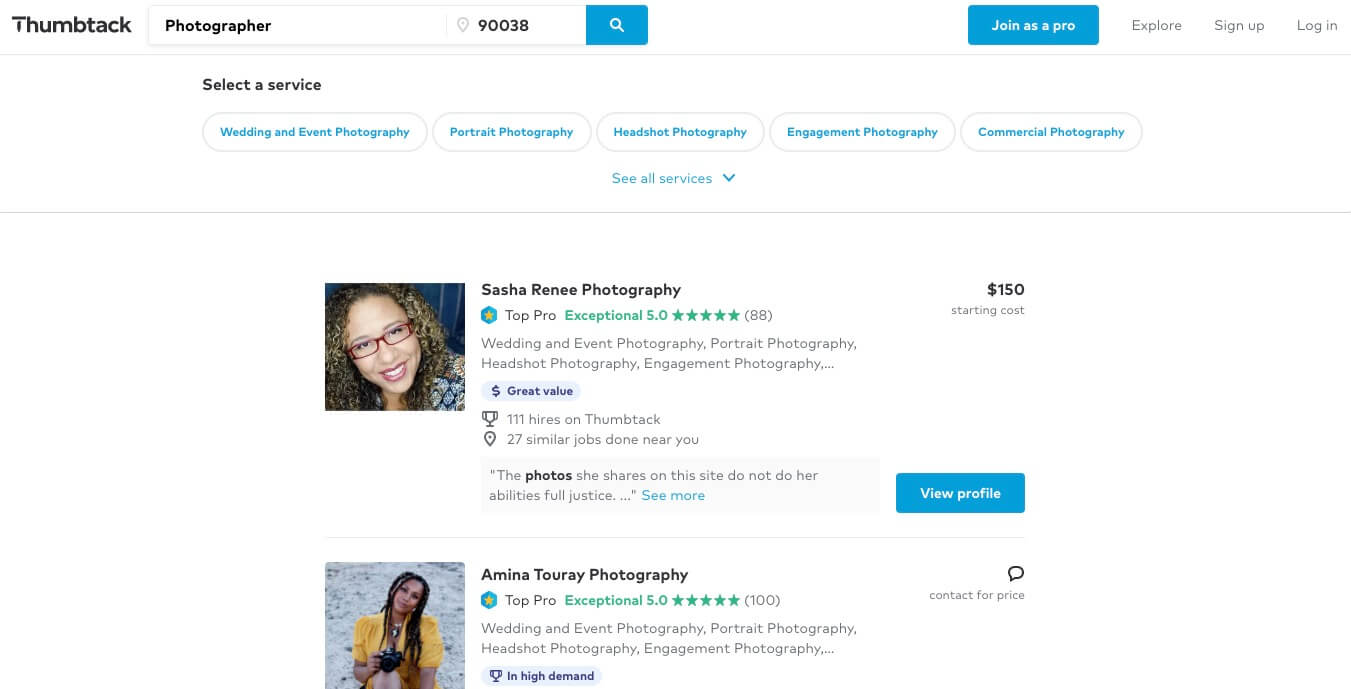The width and height of the screenshot is (1351, 689).
Task: Select the Wedding and Event Photography filter
Action: [314, 131]
